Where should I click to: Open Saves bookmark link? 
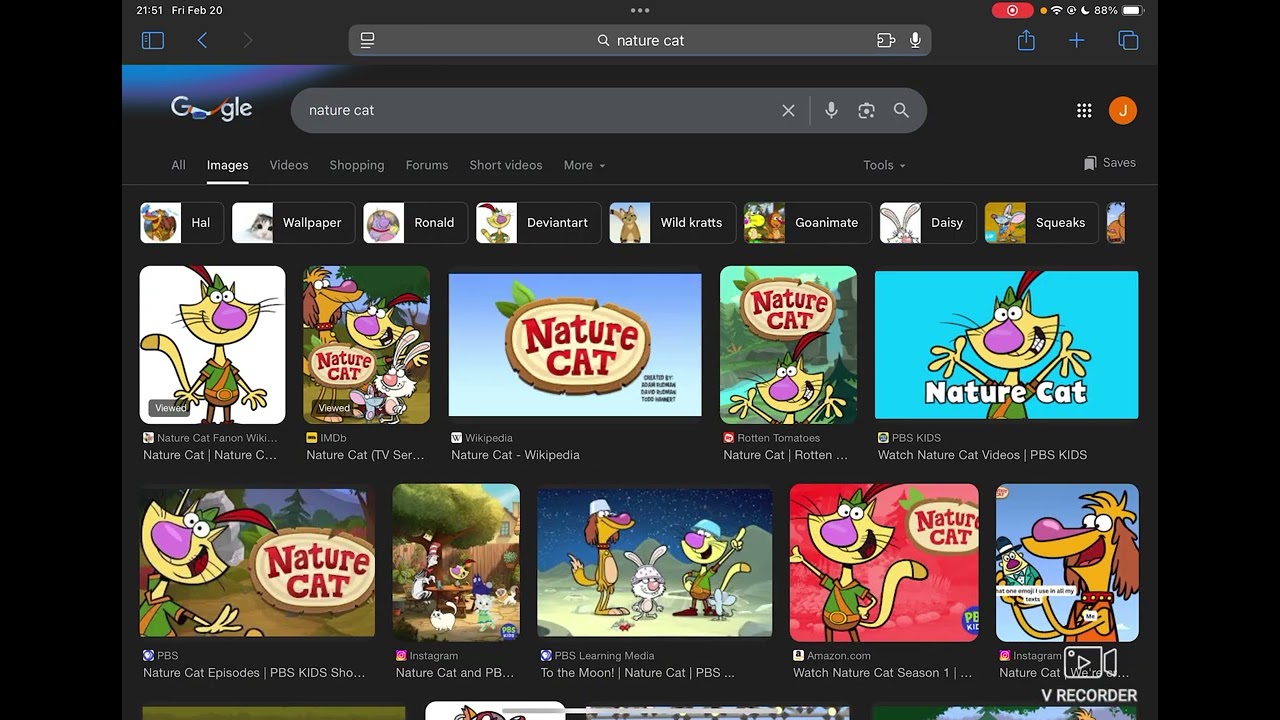pyautogui.click(x=1110, y=163)
